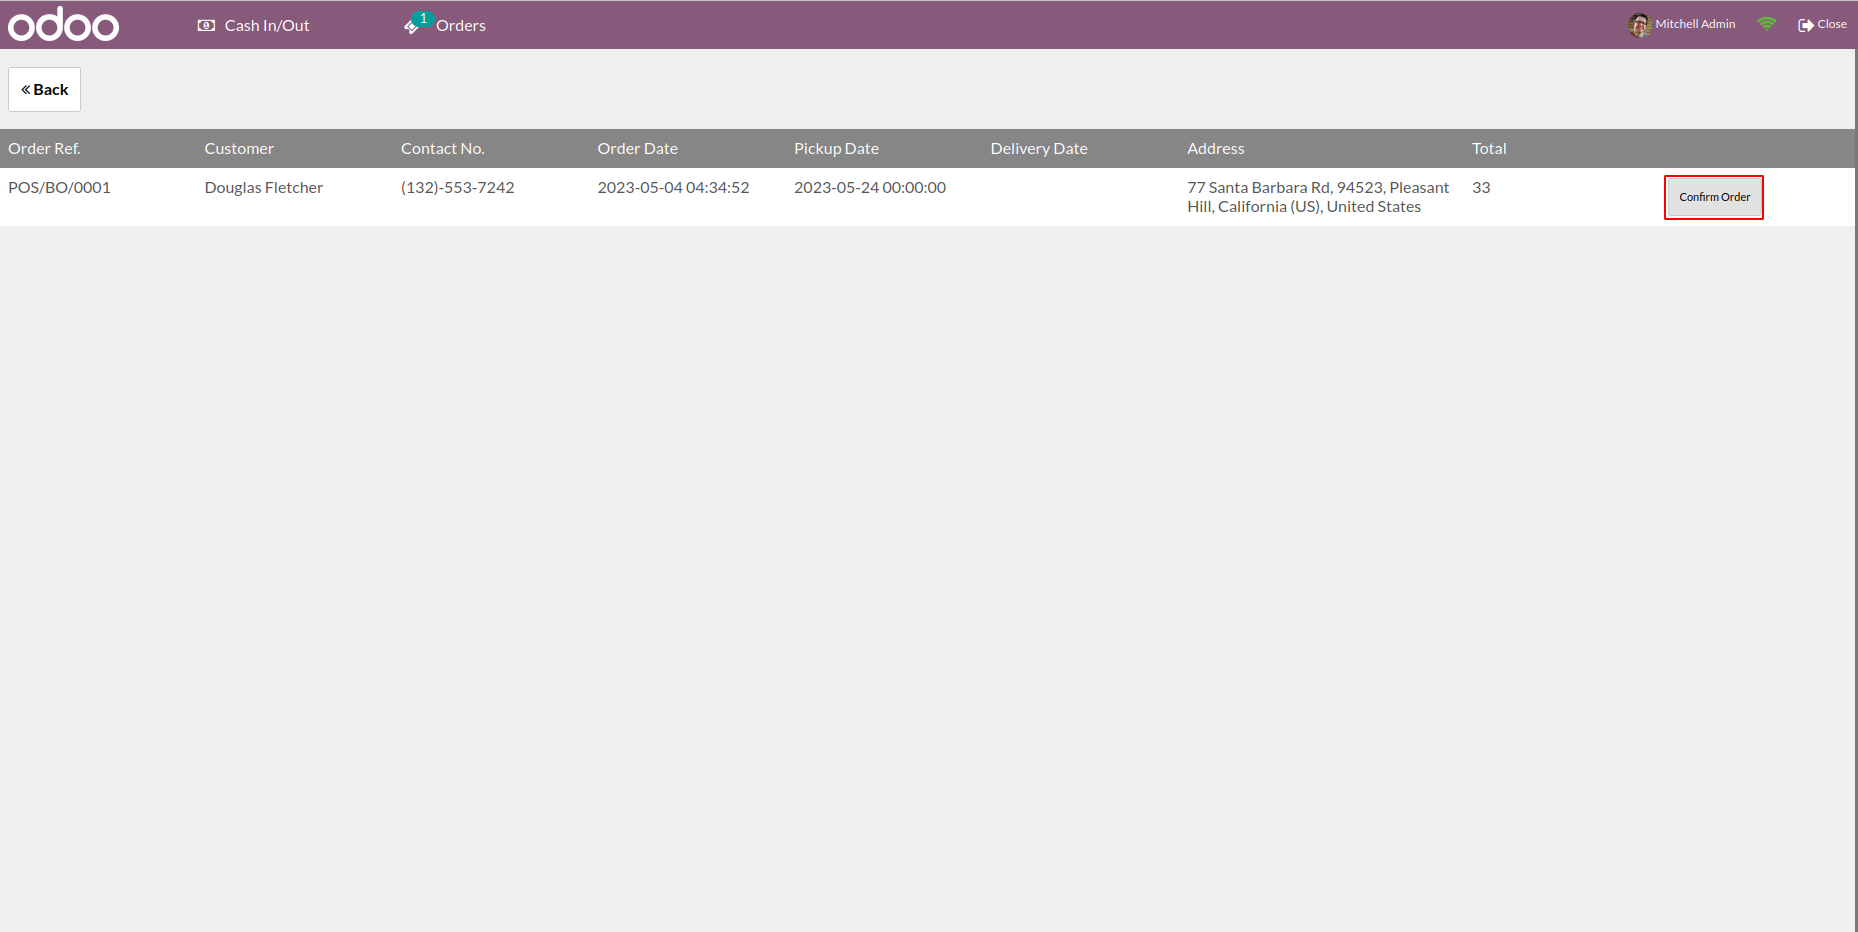The height and width of the screenshot is (932, 1858).
Task: Open Cash In/Out
Action: click(x=253, y=25)
